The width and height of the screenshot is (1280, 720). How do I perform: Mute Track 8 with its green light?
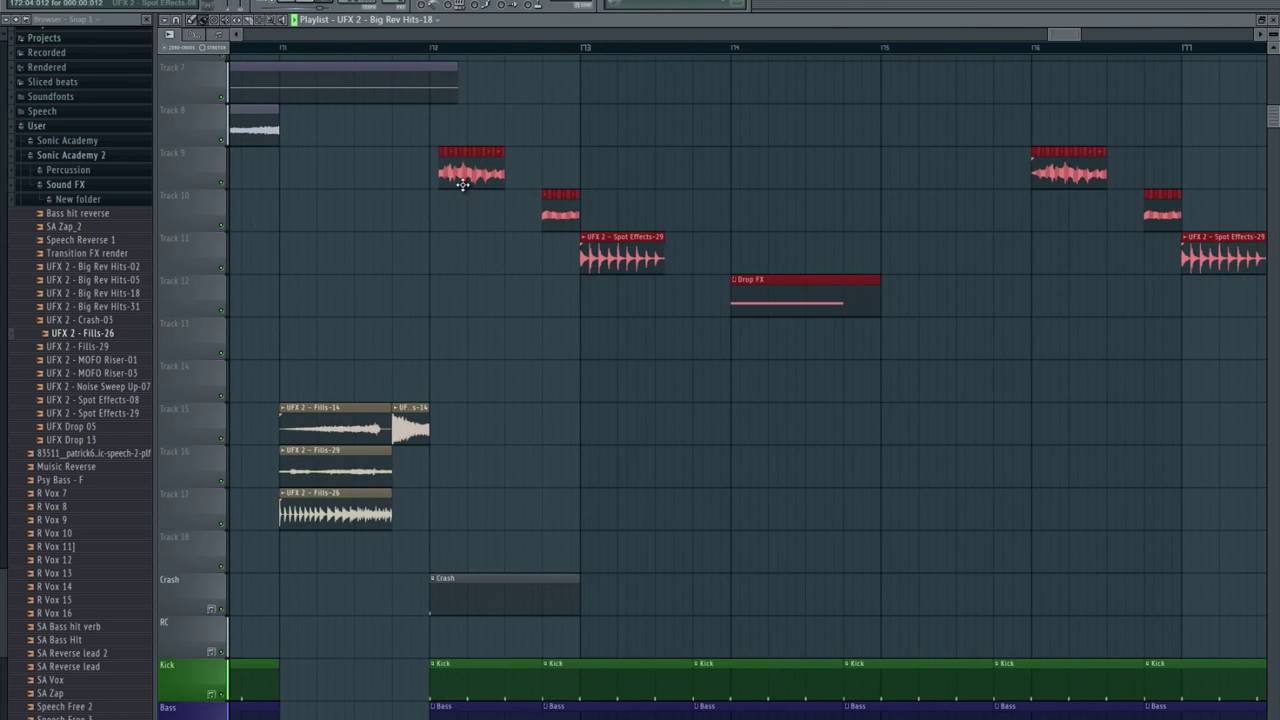pos(221,140)
